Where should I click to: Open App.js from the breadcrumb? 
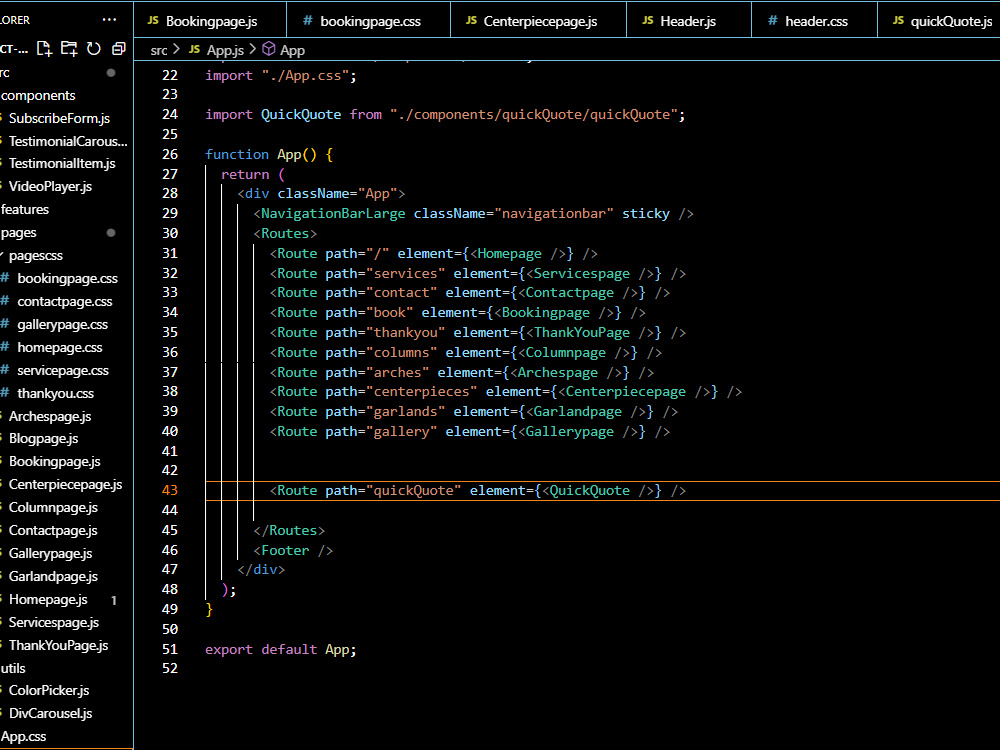[225, 49]
